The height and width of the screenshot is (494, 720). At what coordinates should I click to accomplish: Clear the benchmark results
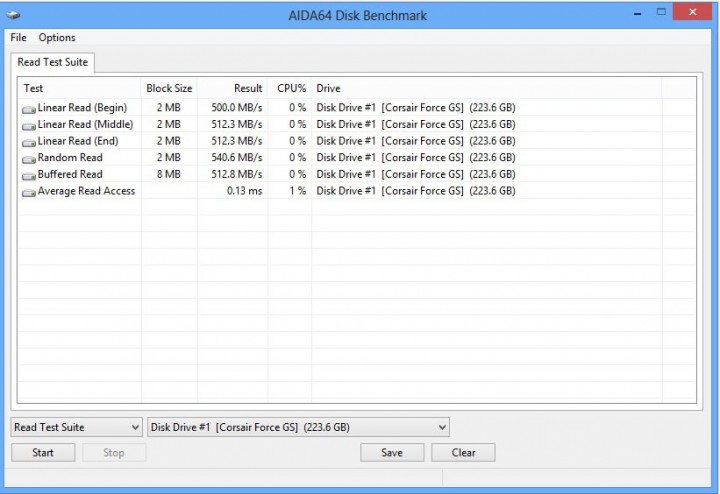463,453
